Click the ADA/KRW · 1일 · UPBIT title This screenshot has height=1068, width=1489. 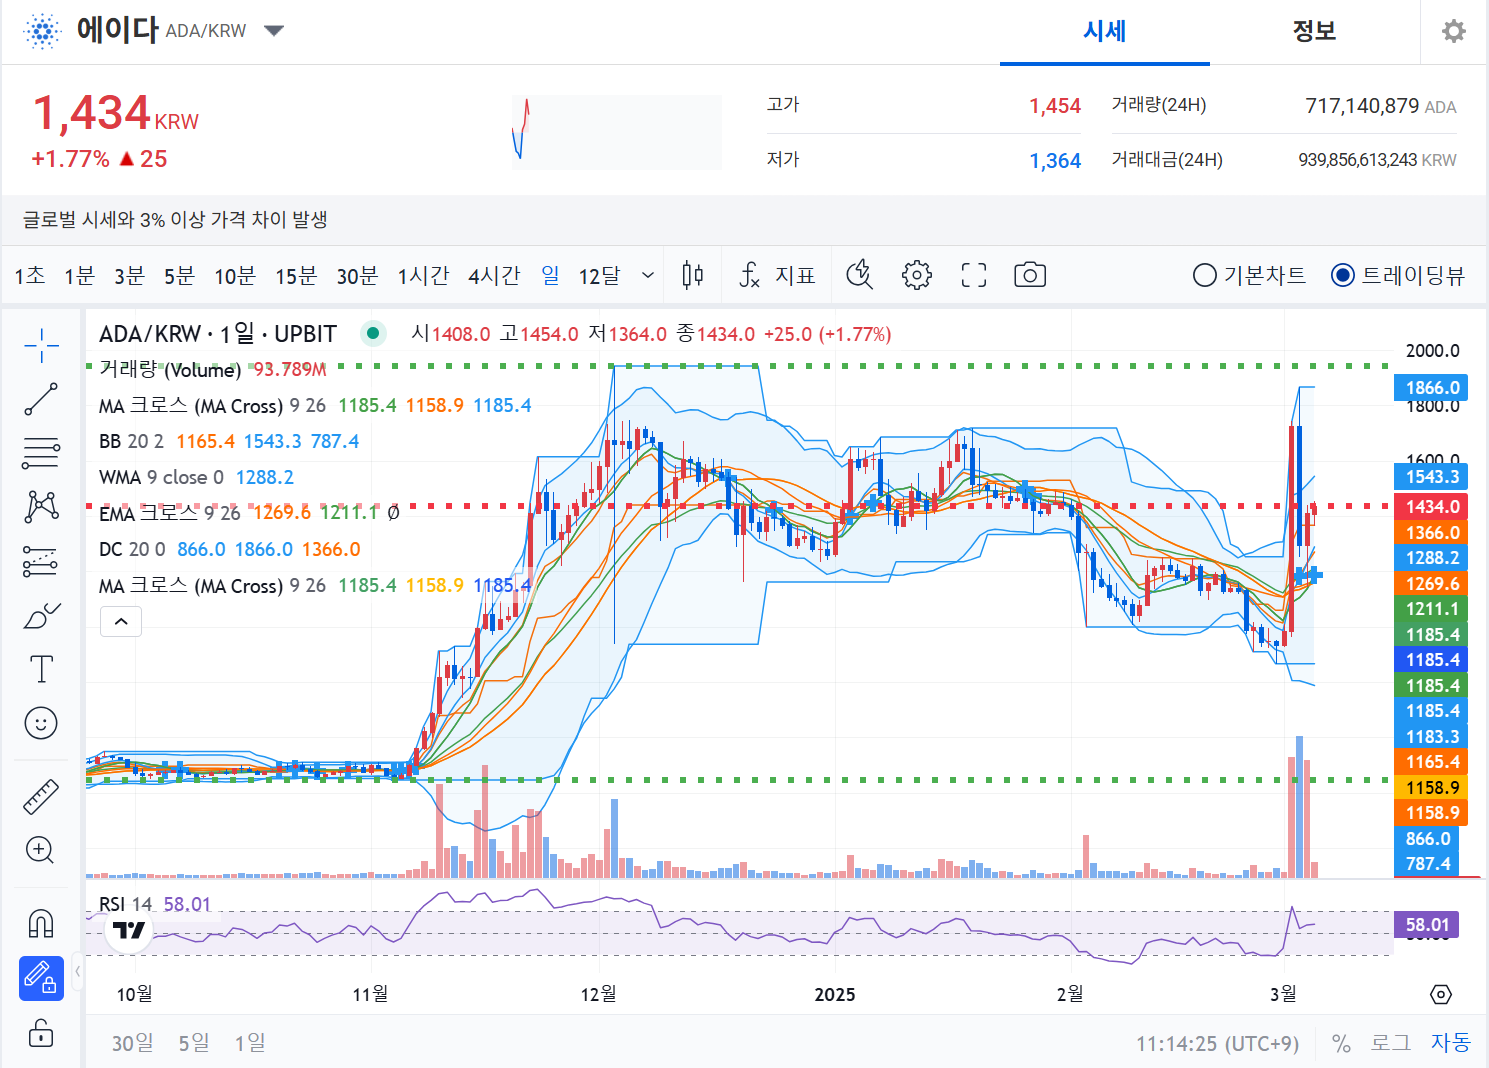pos(218,333)
